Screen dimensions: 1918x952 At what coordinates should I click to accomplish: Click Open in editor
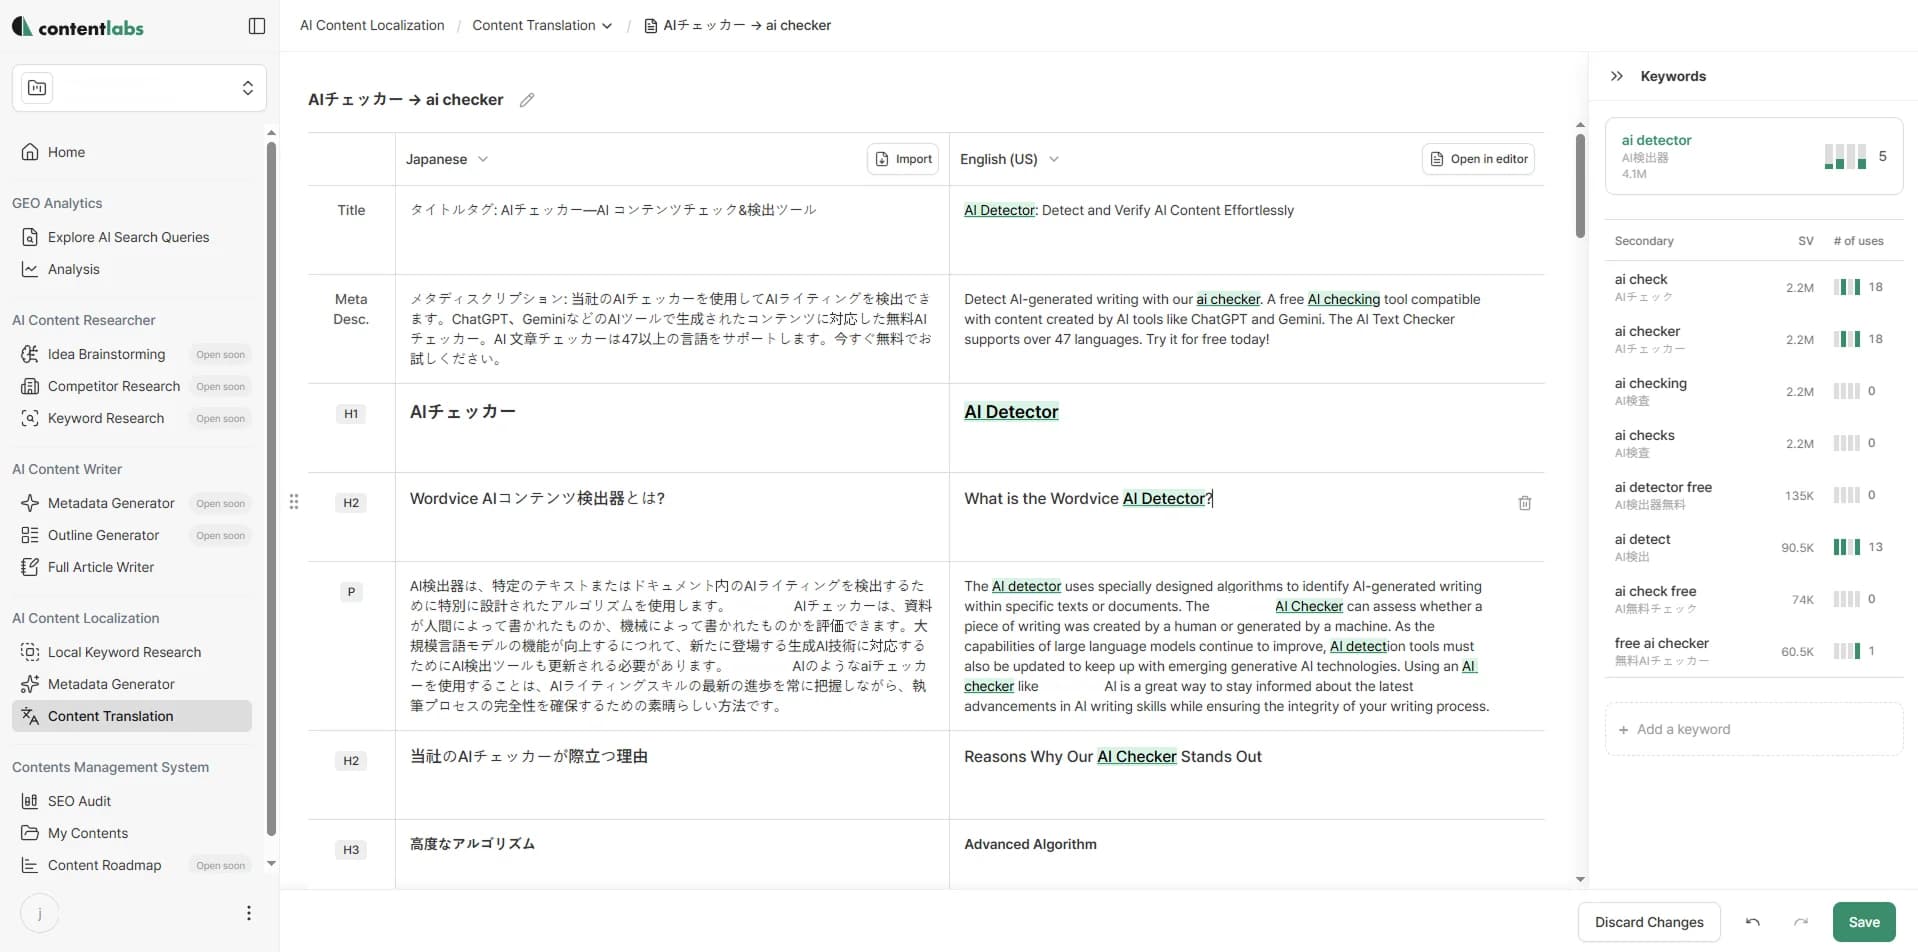pyautogui.click(x=1478, y=158)
